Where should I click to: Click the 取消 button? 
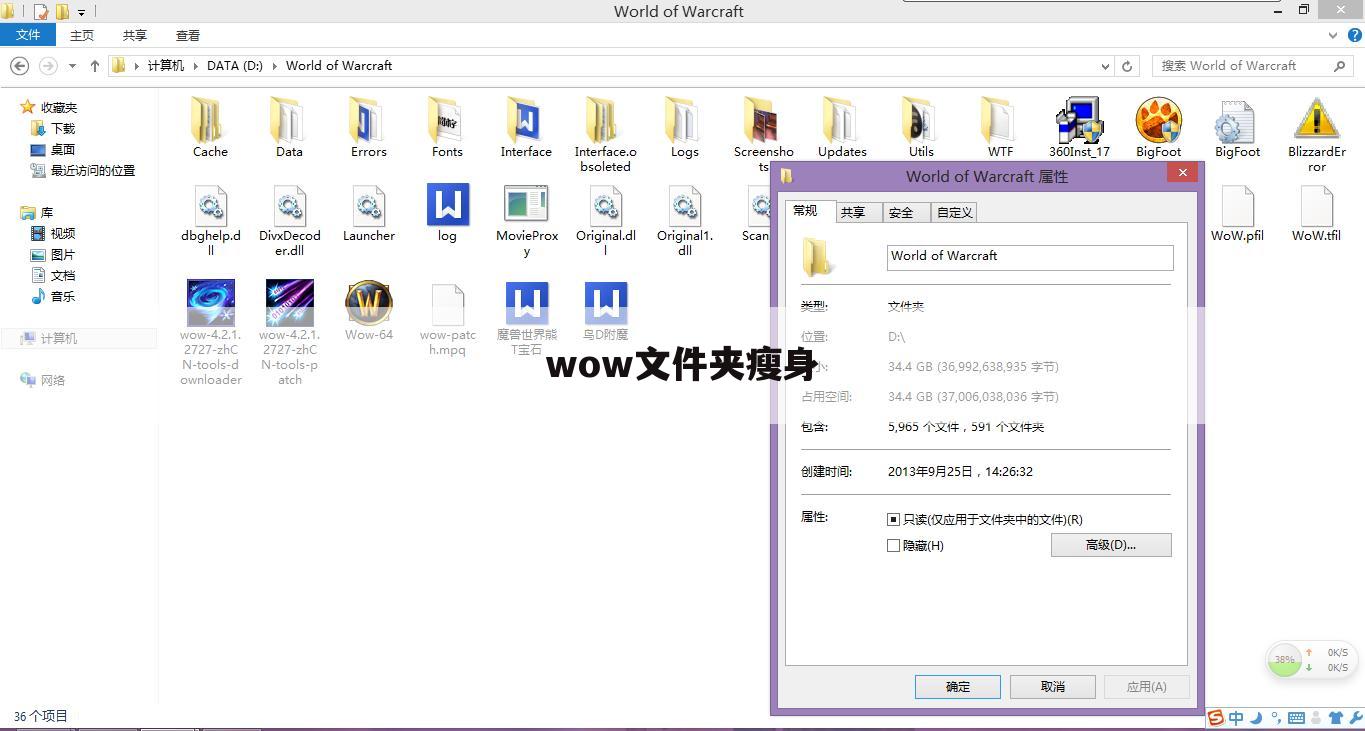(1053, 687)
